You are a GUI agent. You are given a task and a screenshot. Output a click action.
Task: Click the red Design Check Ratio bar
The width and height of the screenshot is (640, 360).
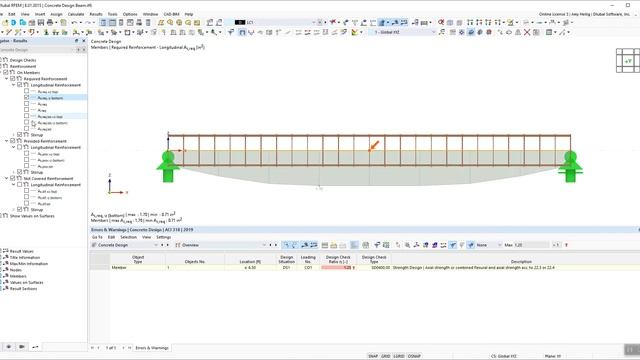click(x=337, y=267)
